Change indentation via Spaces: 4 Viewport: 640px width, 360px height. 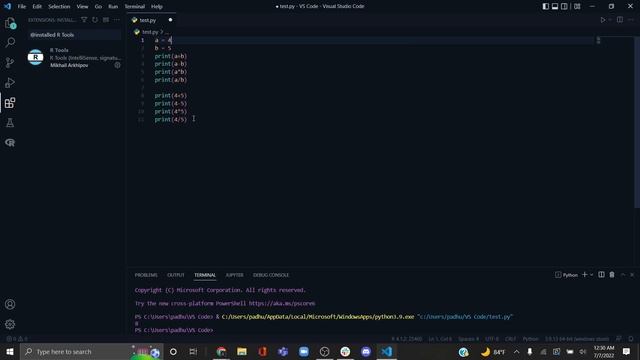coord(468,339)
